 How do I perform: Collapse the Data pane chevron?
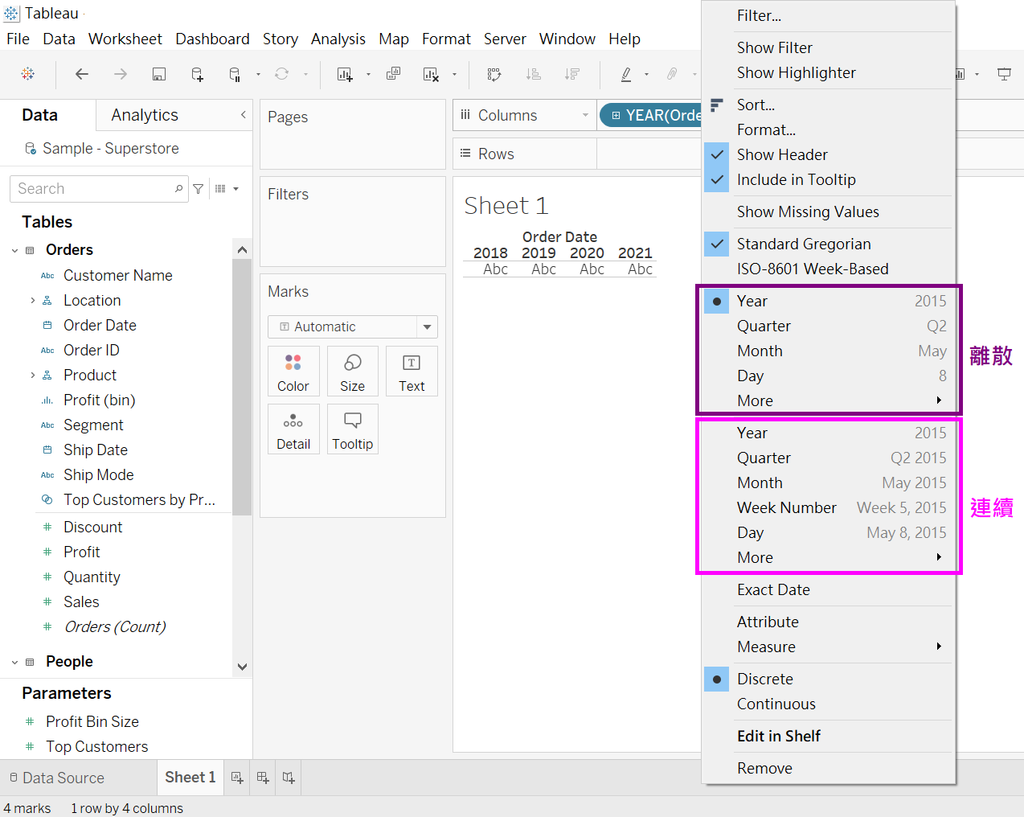click(243, 115)
